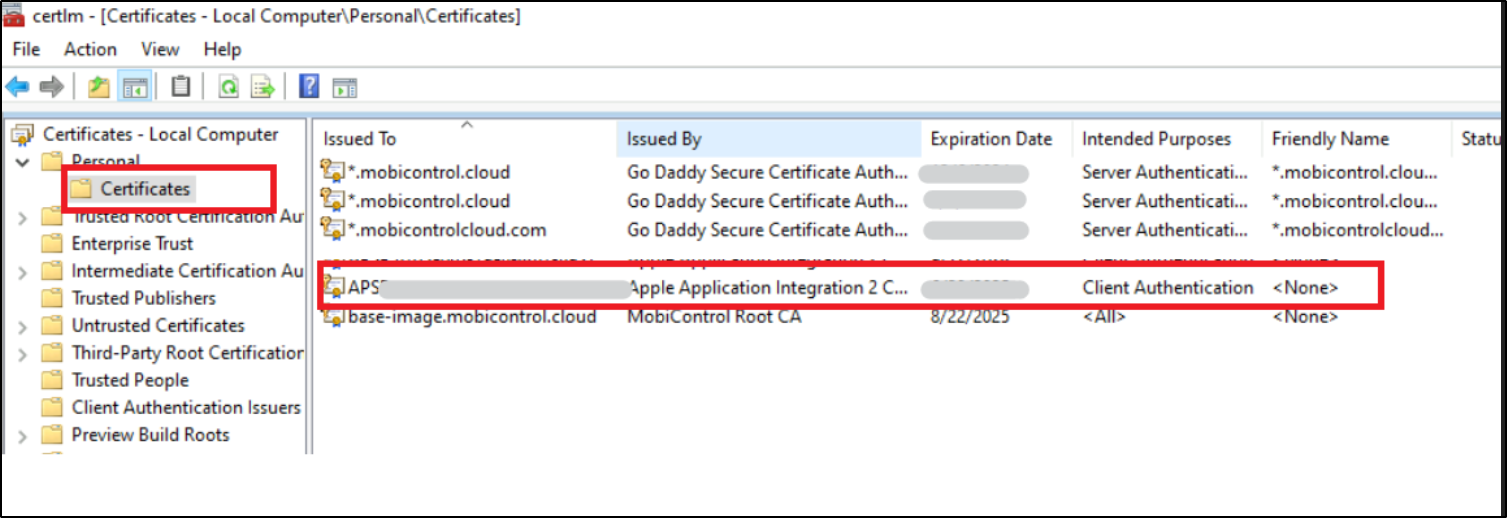Click the Export List toolbar icon
Screen dimensions: 1507x518
pos(262,88)
